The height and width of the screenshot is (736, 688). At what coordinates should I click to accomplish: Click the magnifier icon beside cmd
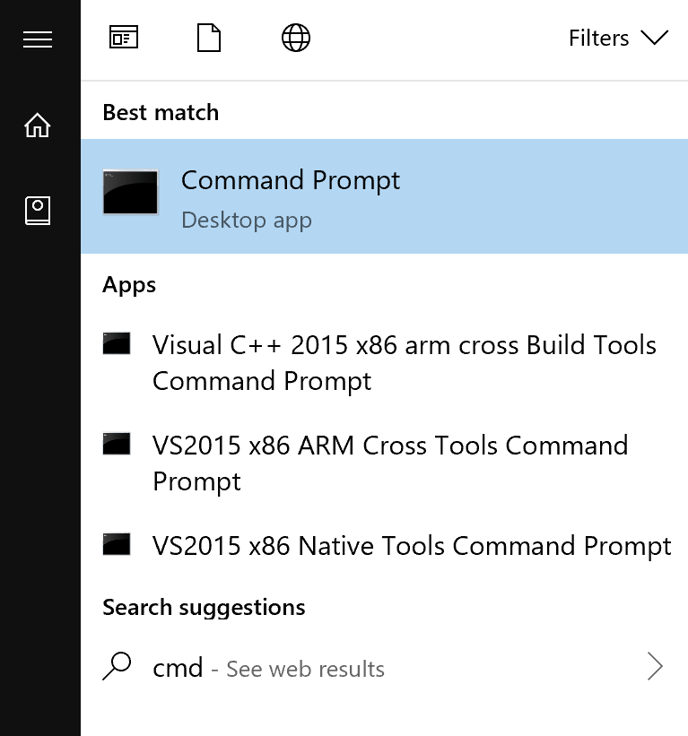pos(117,667)
